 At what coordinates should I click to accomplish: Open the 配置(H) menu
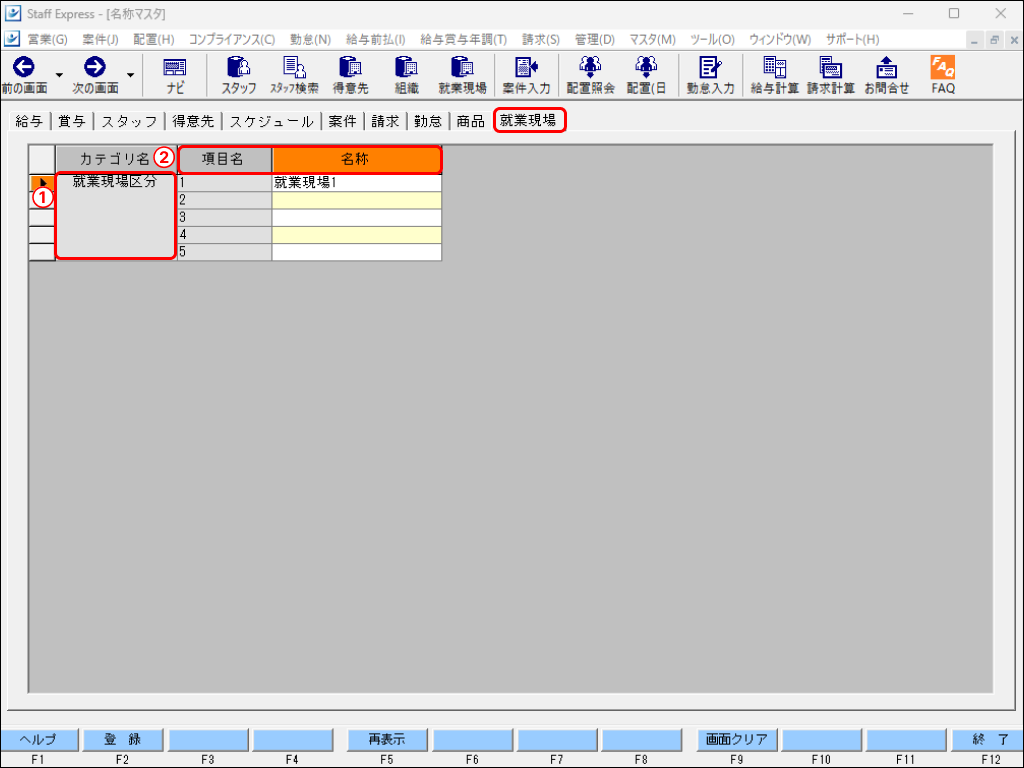pos(154,40)
